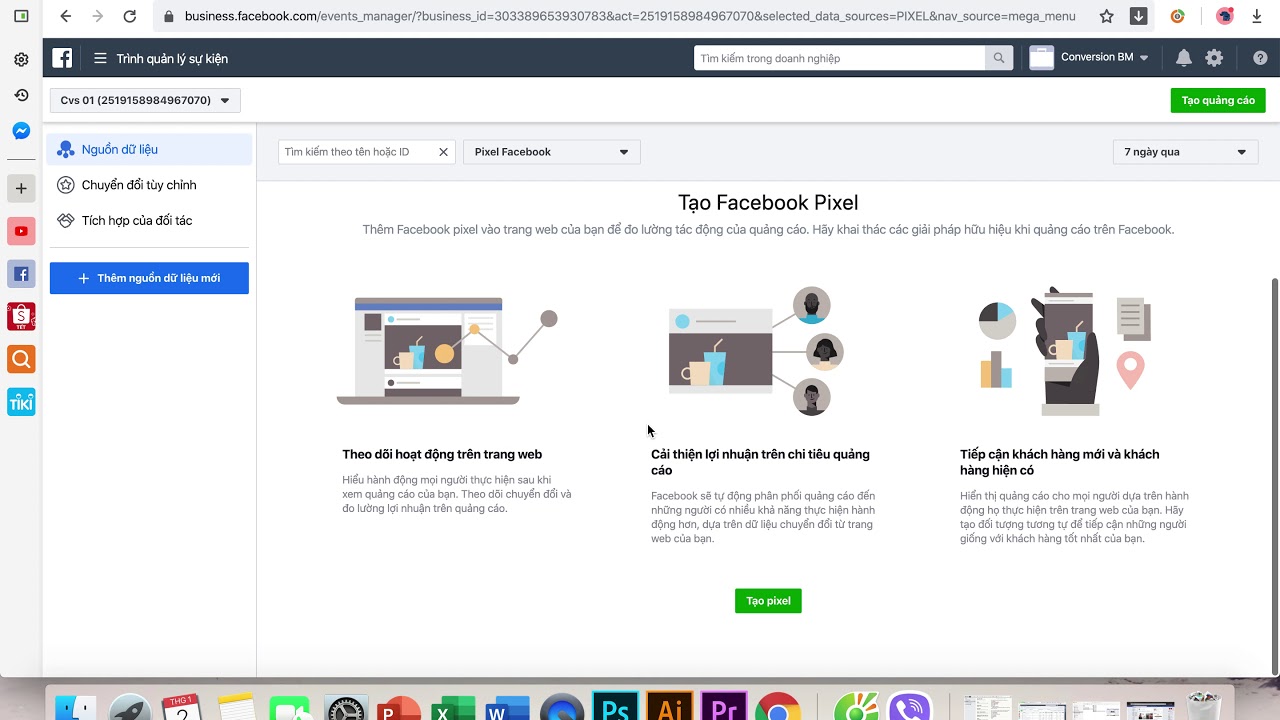Click heading Tiếp cận khách hàng mới

tap(1059, 462)
